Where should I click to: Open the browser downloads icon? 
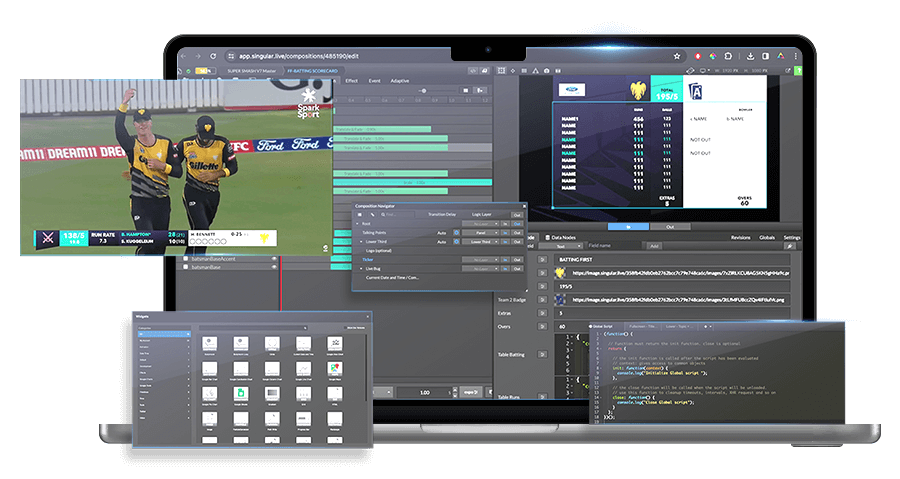[750, 56]
